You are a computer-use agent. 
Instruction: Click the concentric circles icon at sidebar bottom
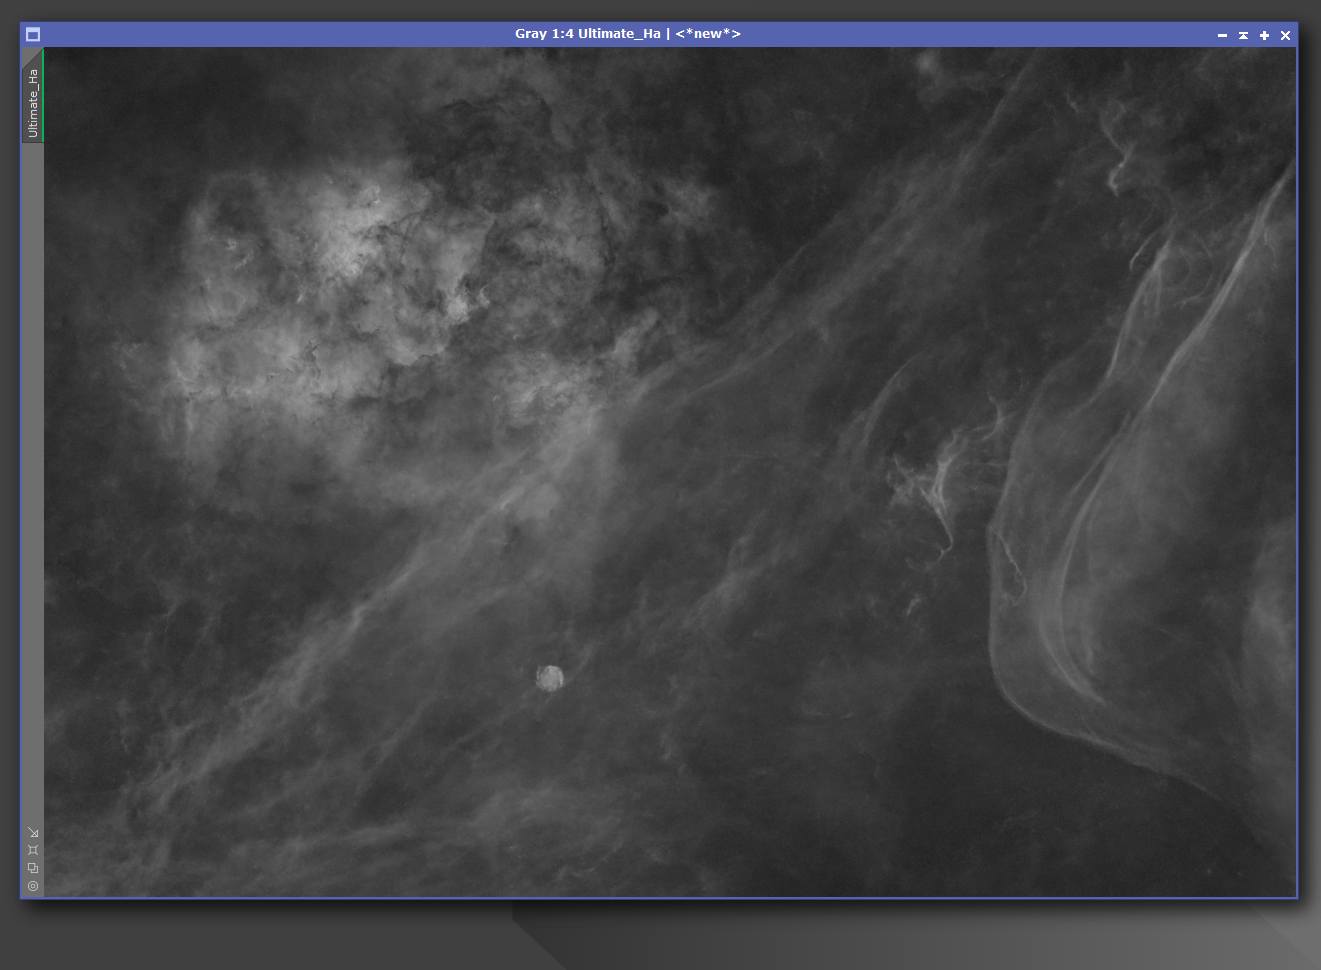(33, 886)
